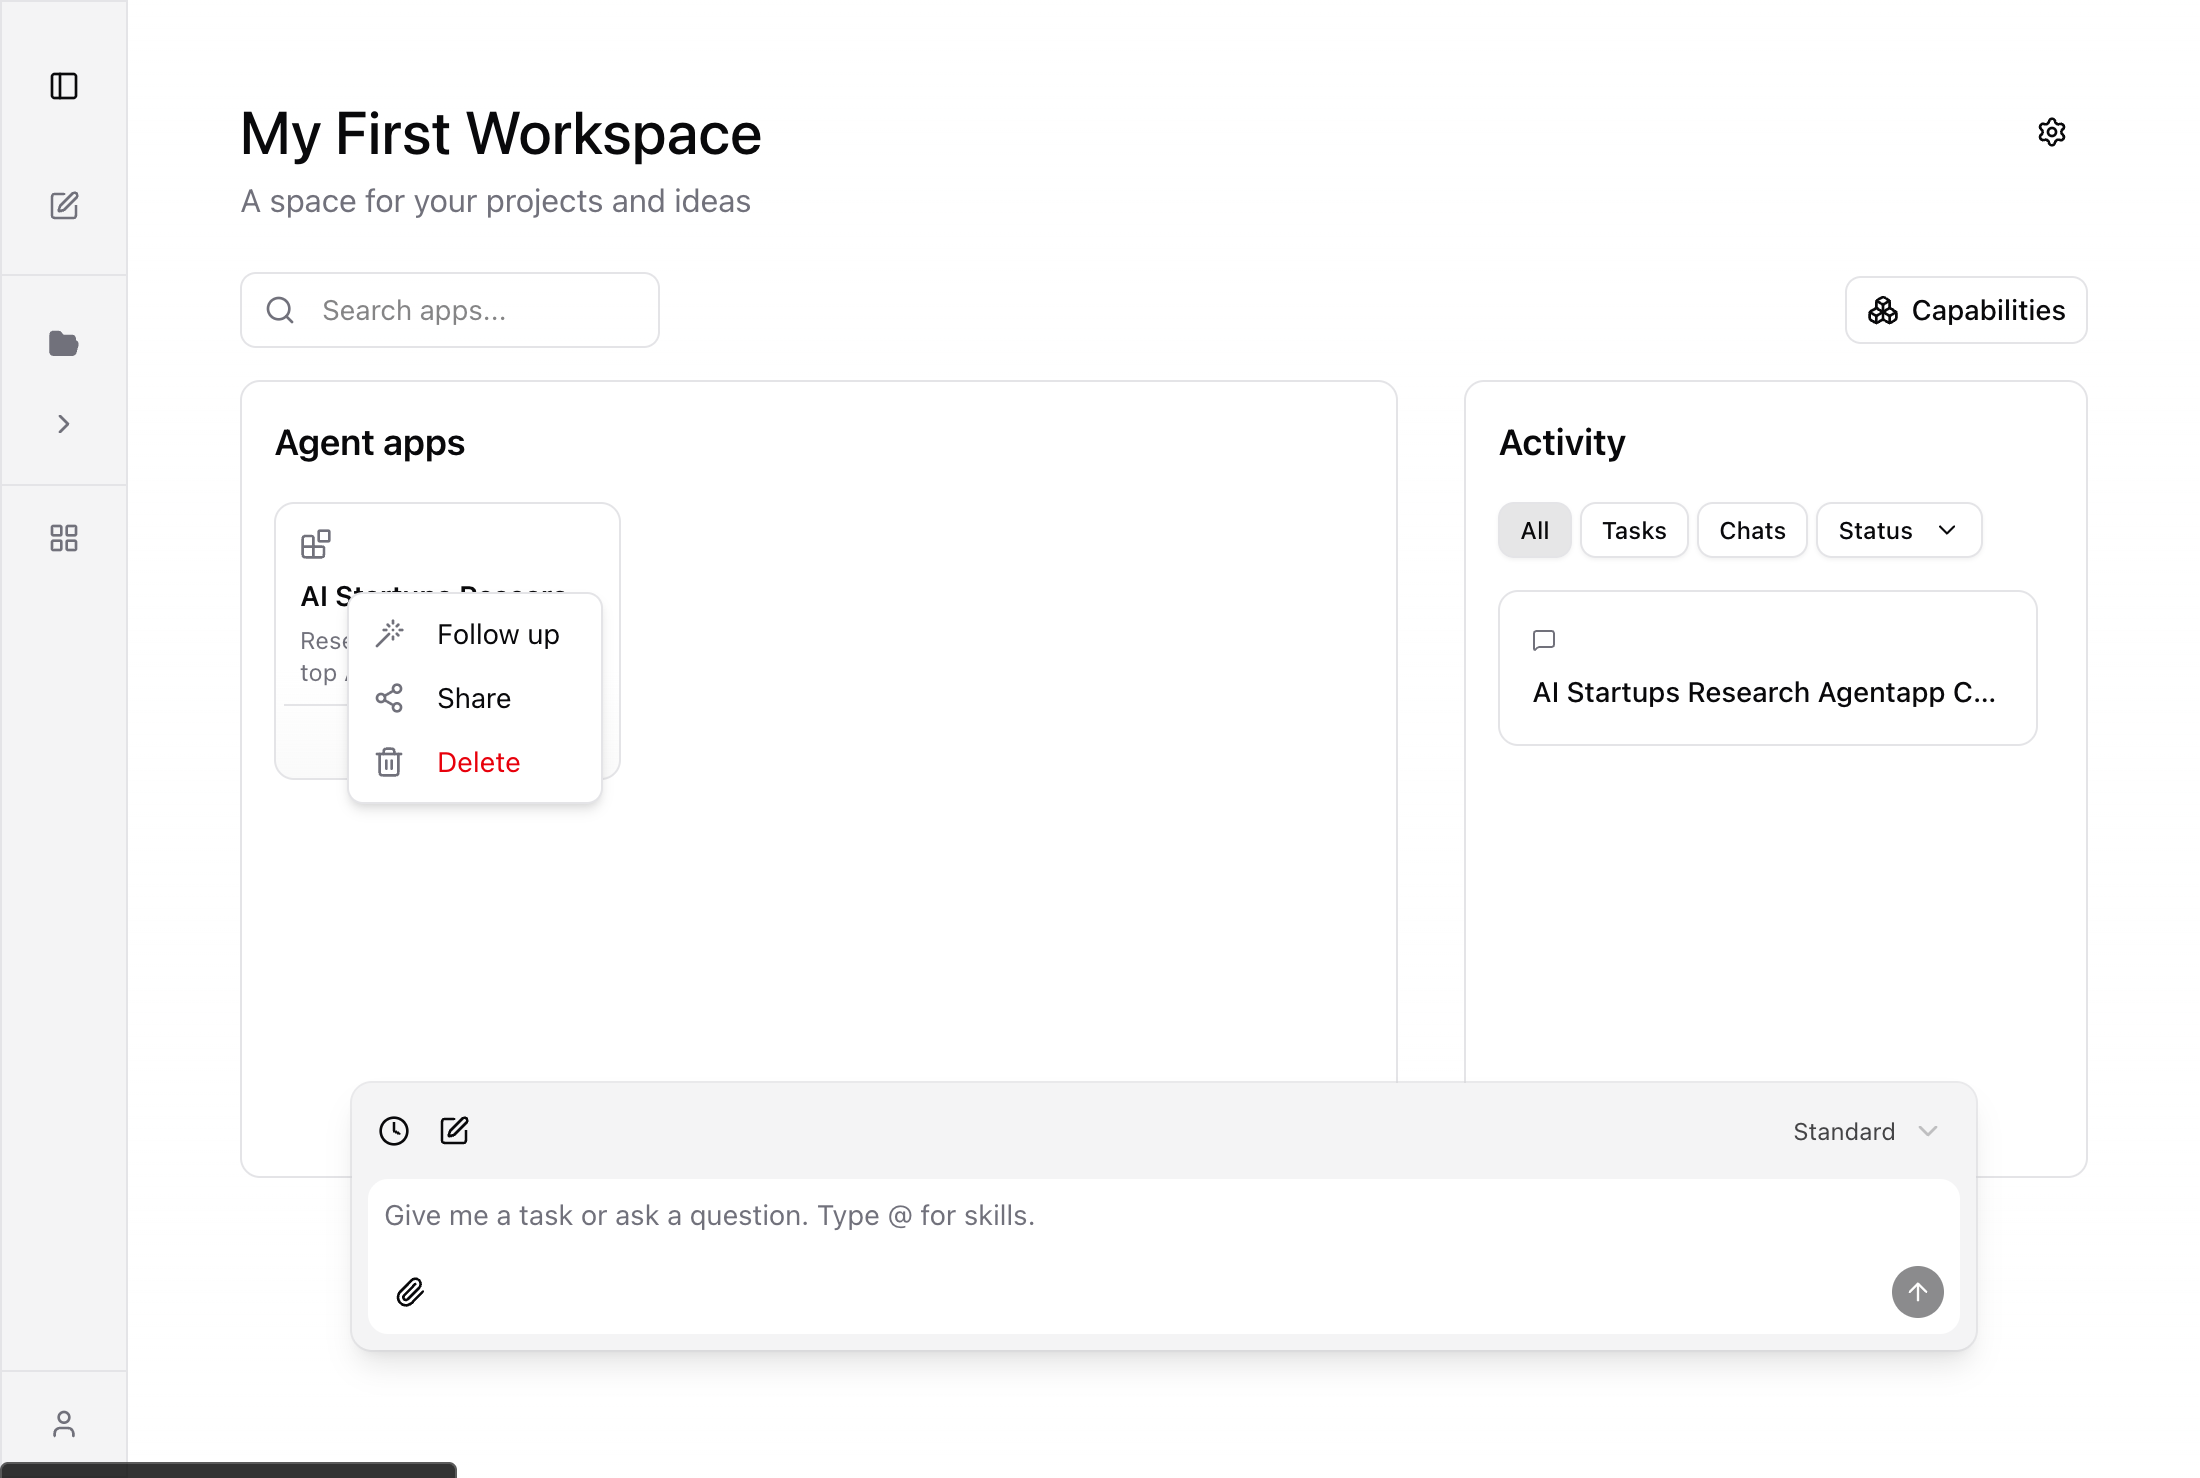Click the new task pencil icon in composer
The image size is (2200, 1478).
pyautogui.click(x=454, y=1131)
